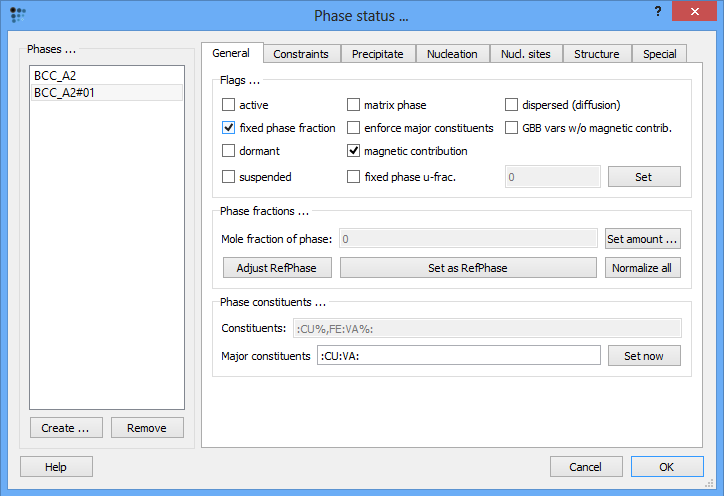This screenshot has height=496, width=724.
Task: Click the Major constituents text field
Action: click(x=458, y=356)
